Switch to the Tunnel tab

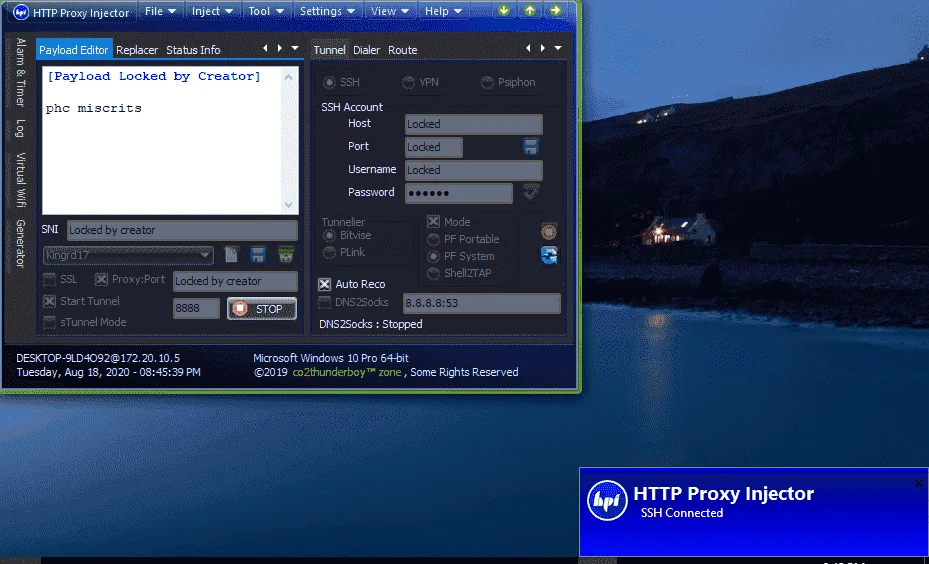(x=329, y=50)
